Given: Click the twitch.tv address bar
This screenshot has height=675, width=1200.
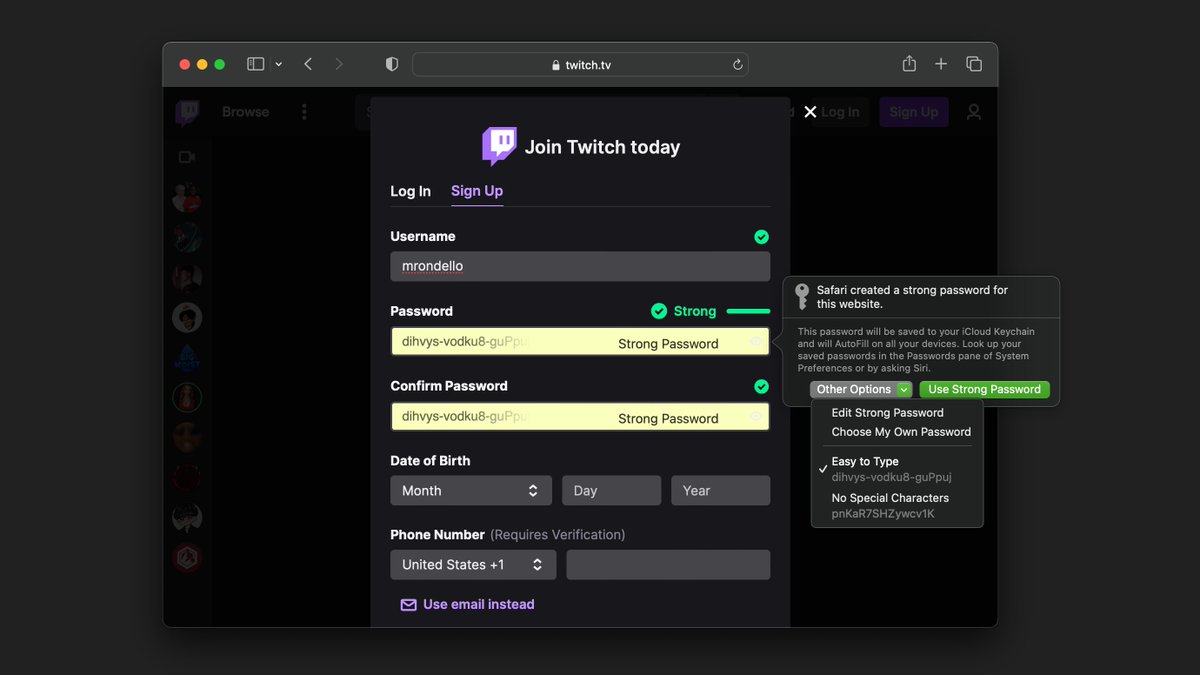Looking at the screenshot, I should pos(580,65).
